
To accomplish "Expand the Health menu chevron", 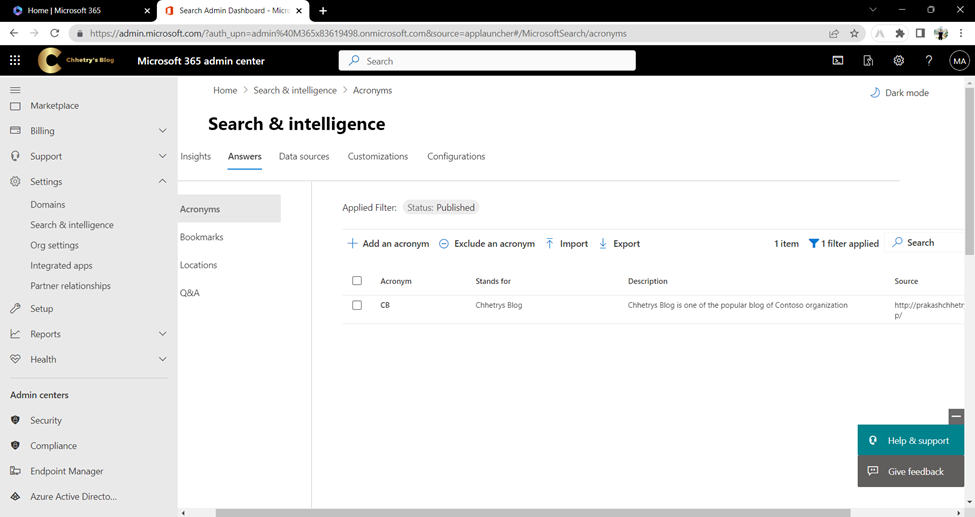I will pos(162,359).
